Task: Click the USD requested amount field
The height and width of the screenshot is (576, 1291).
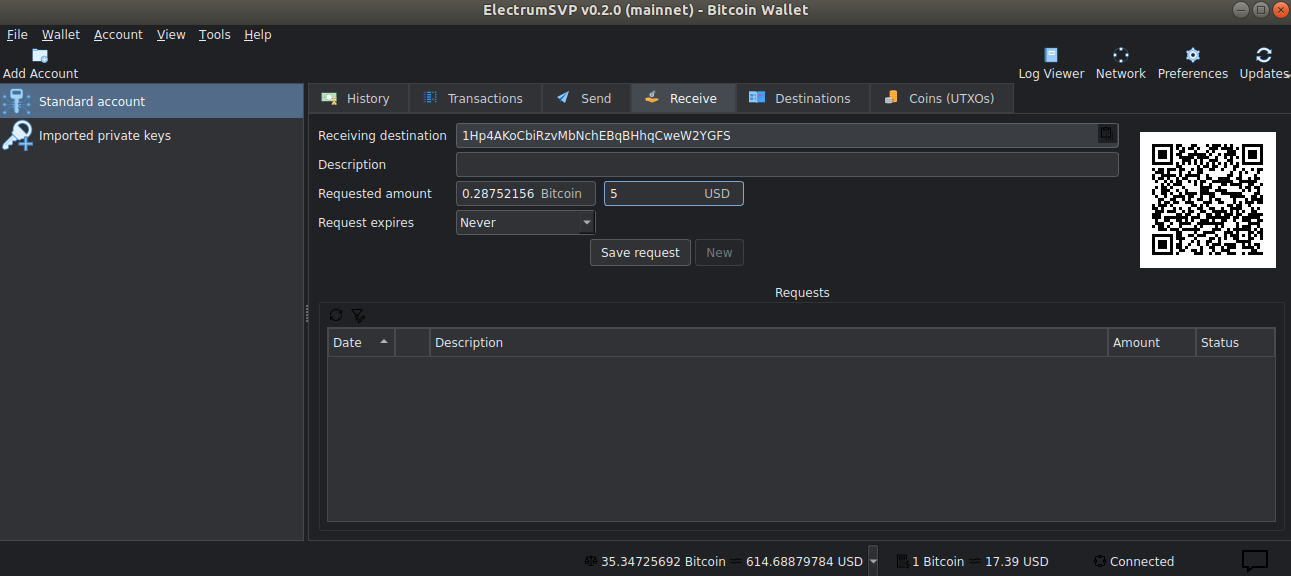Action: click(674, 193)
